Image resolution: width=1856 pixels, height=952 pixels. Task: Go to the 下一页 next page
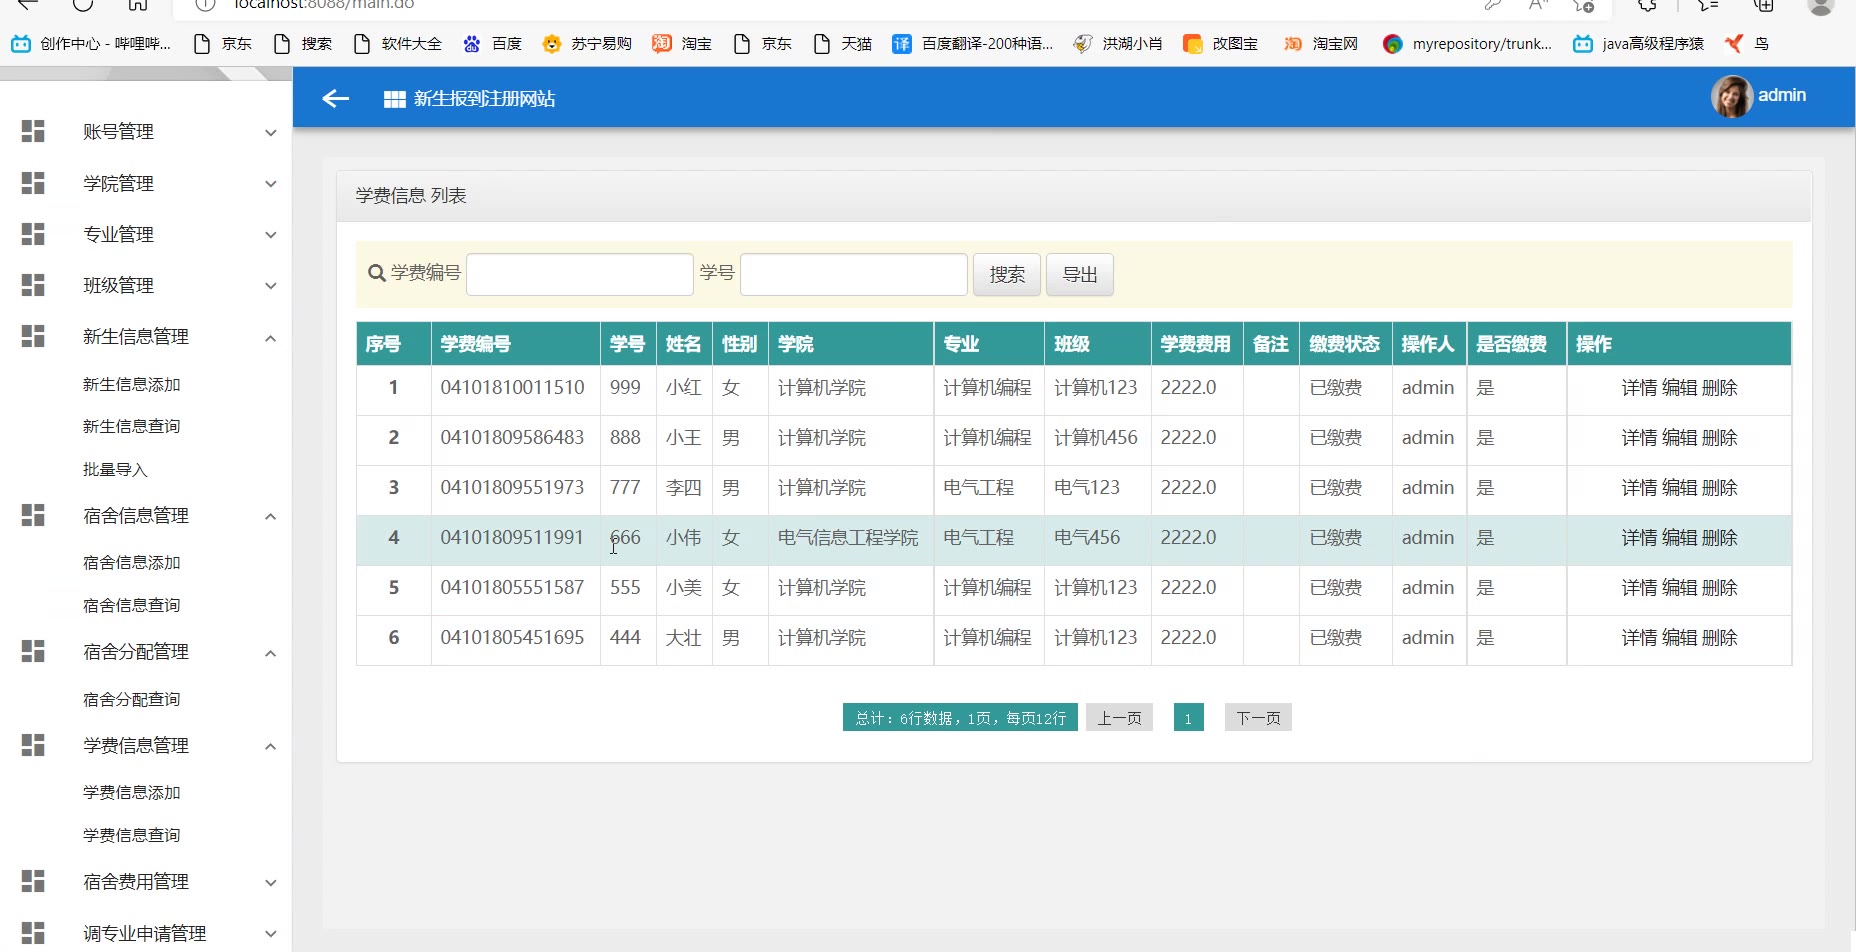(x=1257, y=718)
